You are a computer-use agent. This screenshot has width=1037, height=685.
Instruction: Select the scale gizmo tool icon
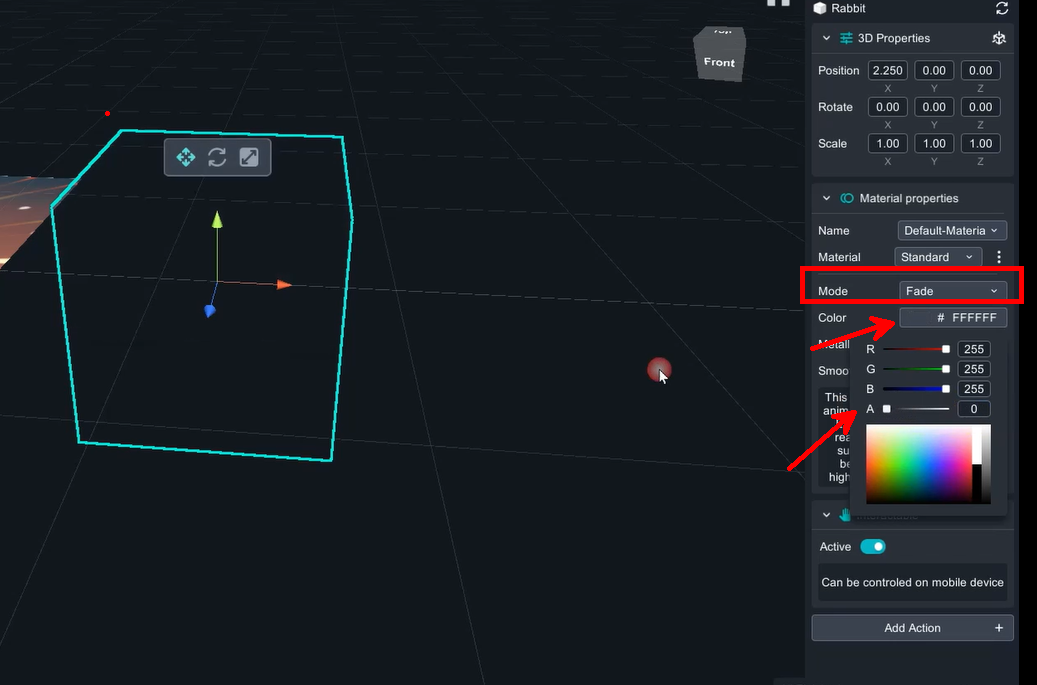pyautogui.click(x=249, y=157)
